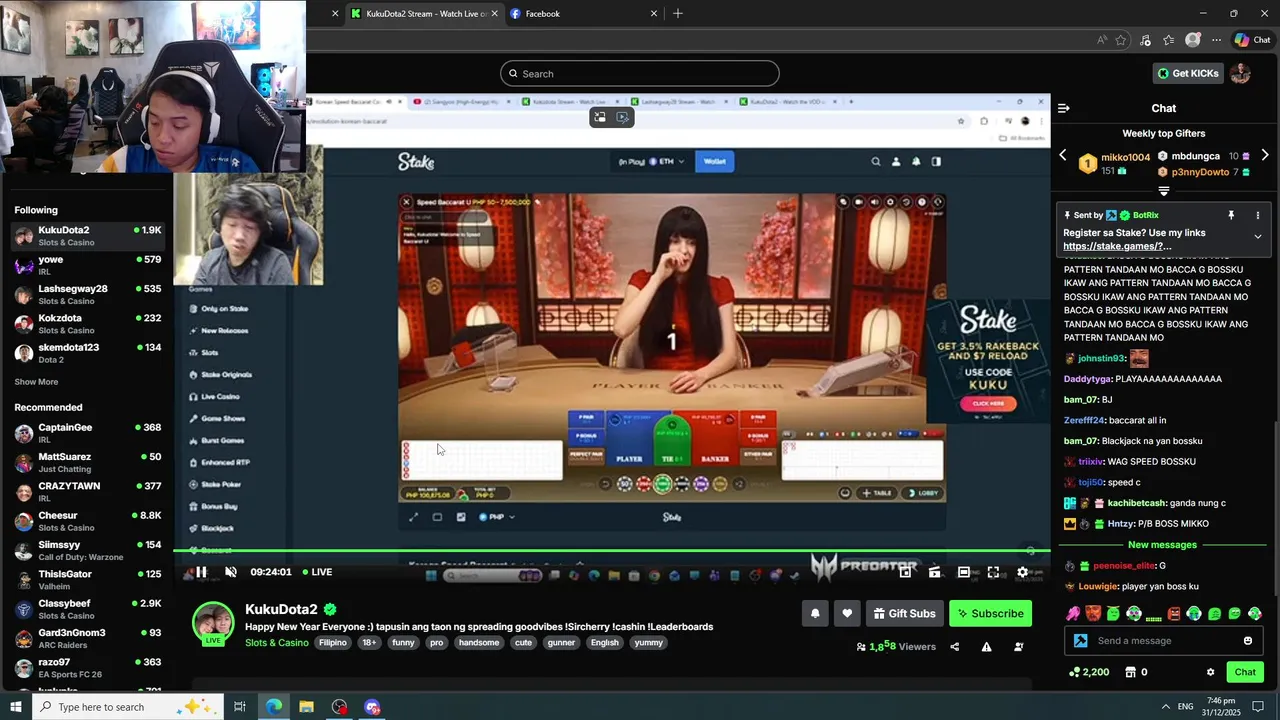Unmute the stream volume speaker icon
The height and width of the screenshot is (720, 1280).
click(x=231, y=572)
